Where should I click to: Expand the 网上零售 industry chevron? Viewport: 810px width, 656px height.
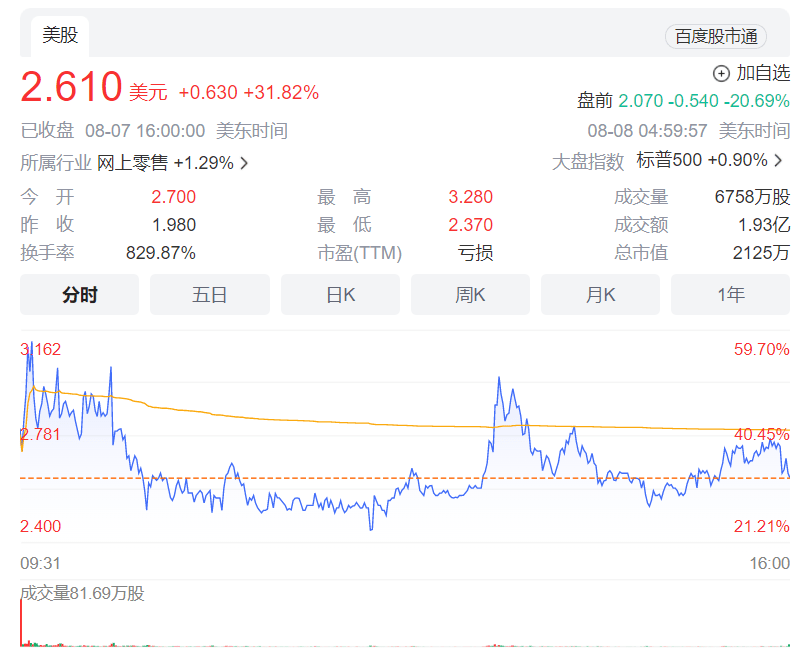pyautogui.click(x=244, y=163)
